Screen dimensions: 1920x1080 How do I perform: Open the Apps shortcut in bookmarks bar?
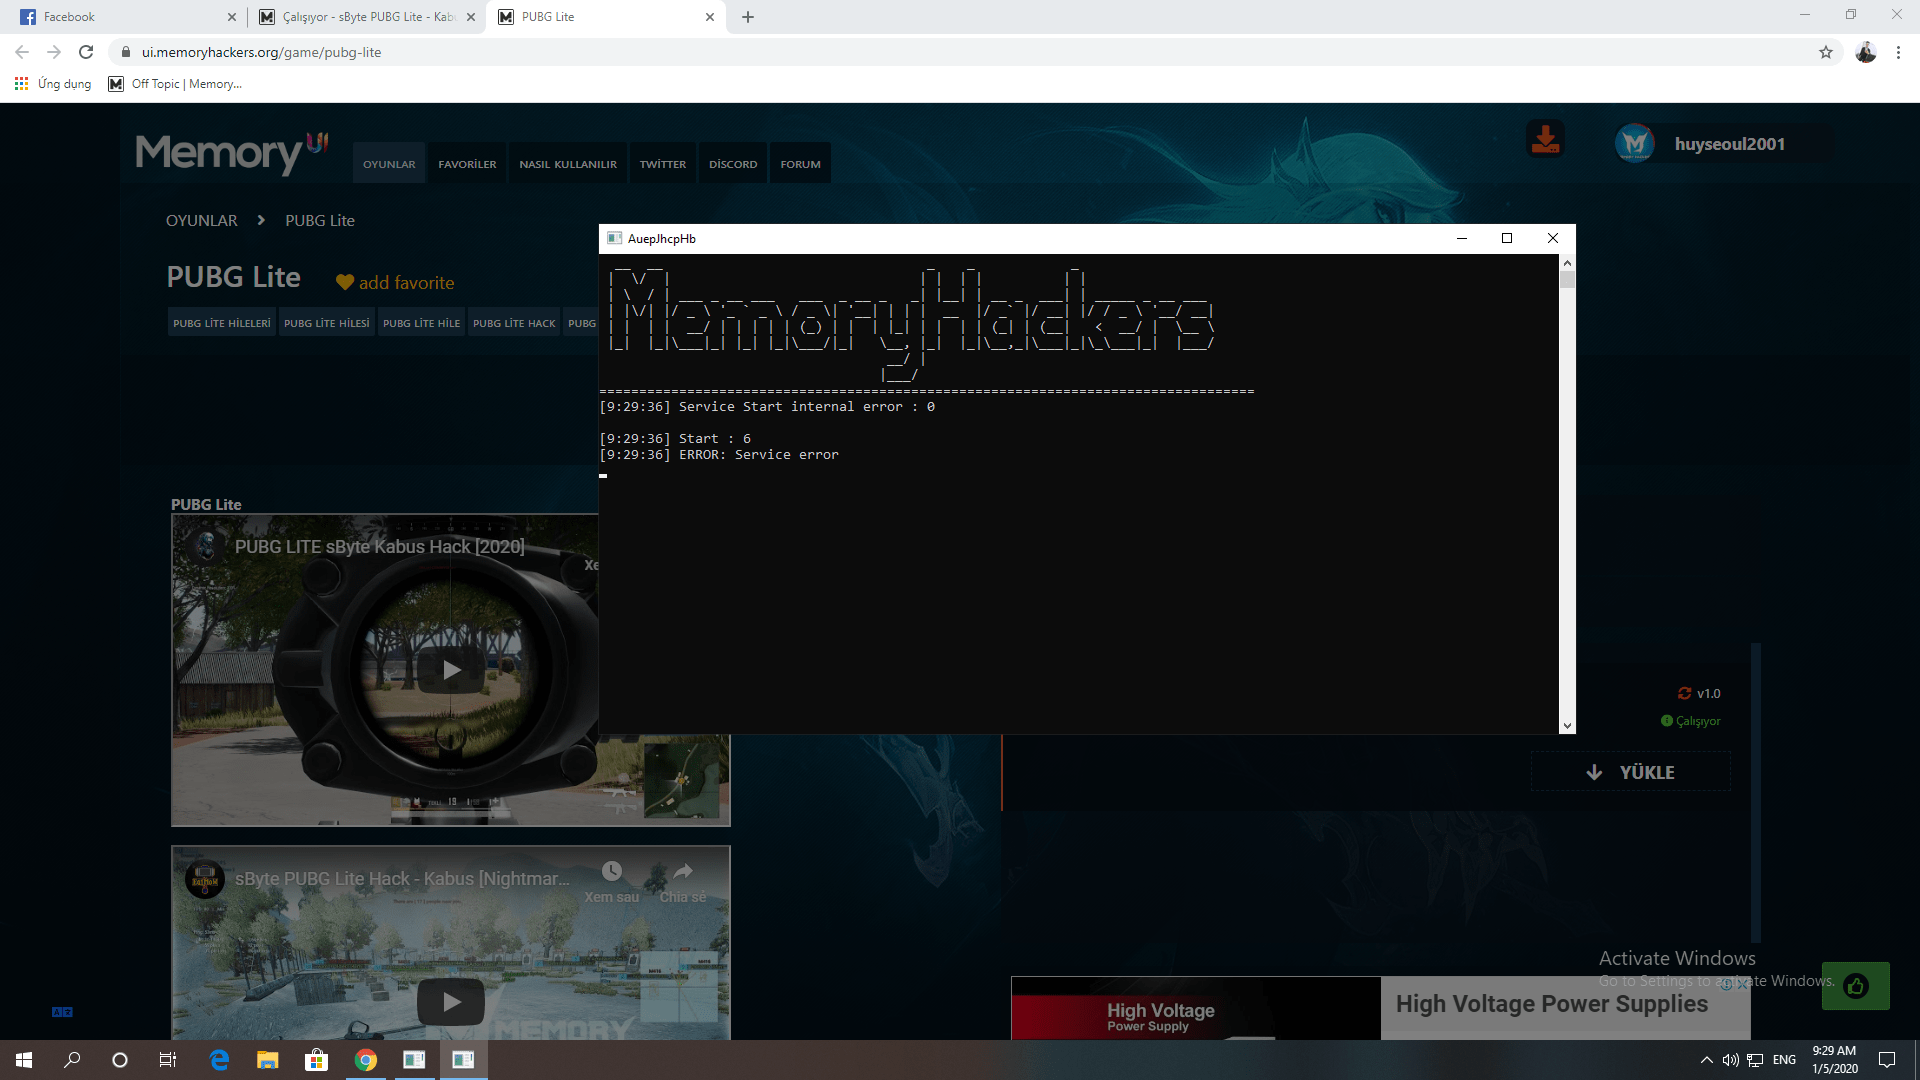[x=53, y=84]
